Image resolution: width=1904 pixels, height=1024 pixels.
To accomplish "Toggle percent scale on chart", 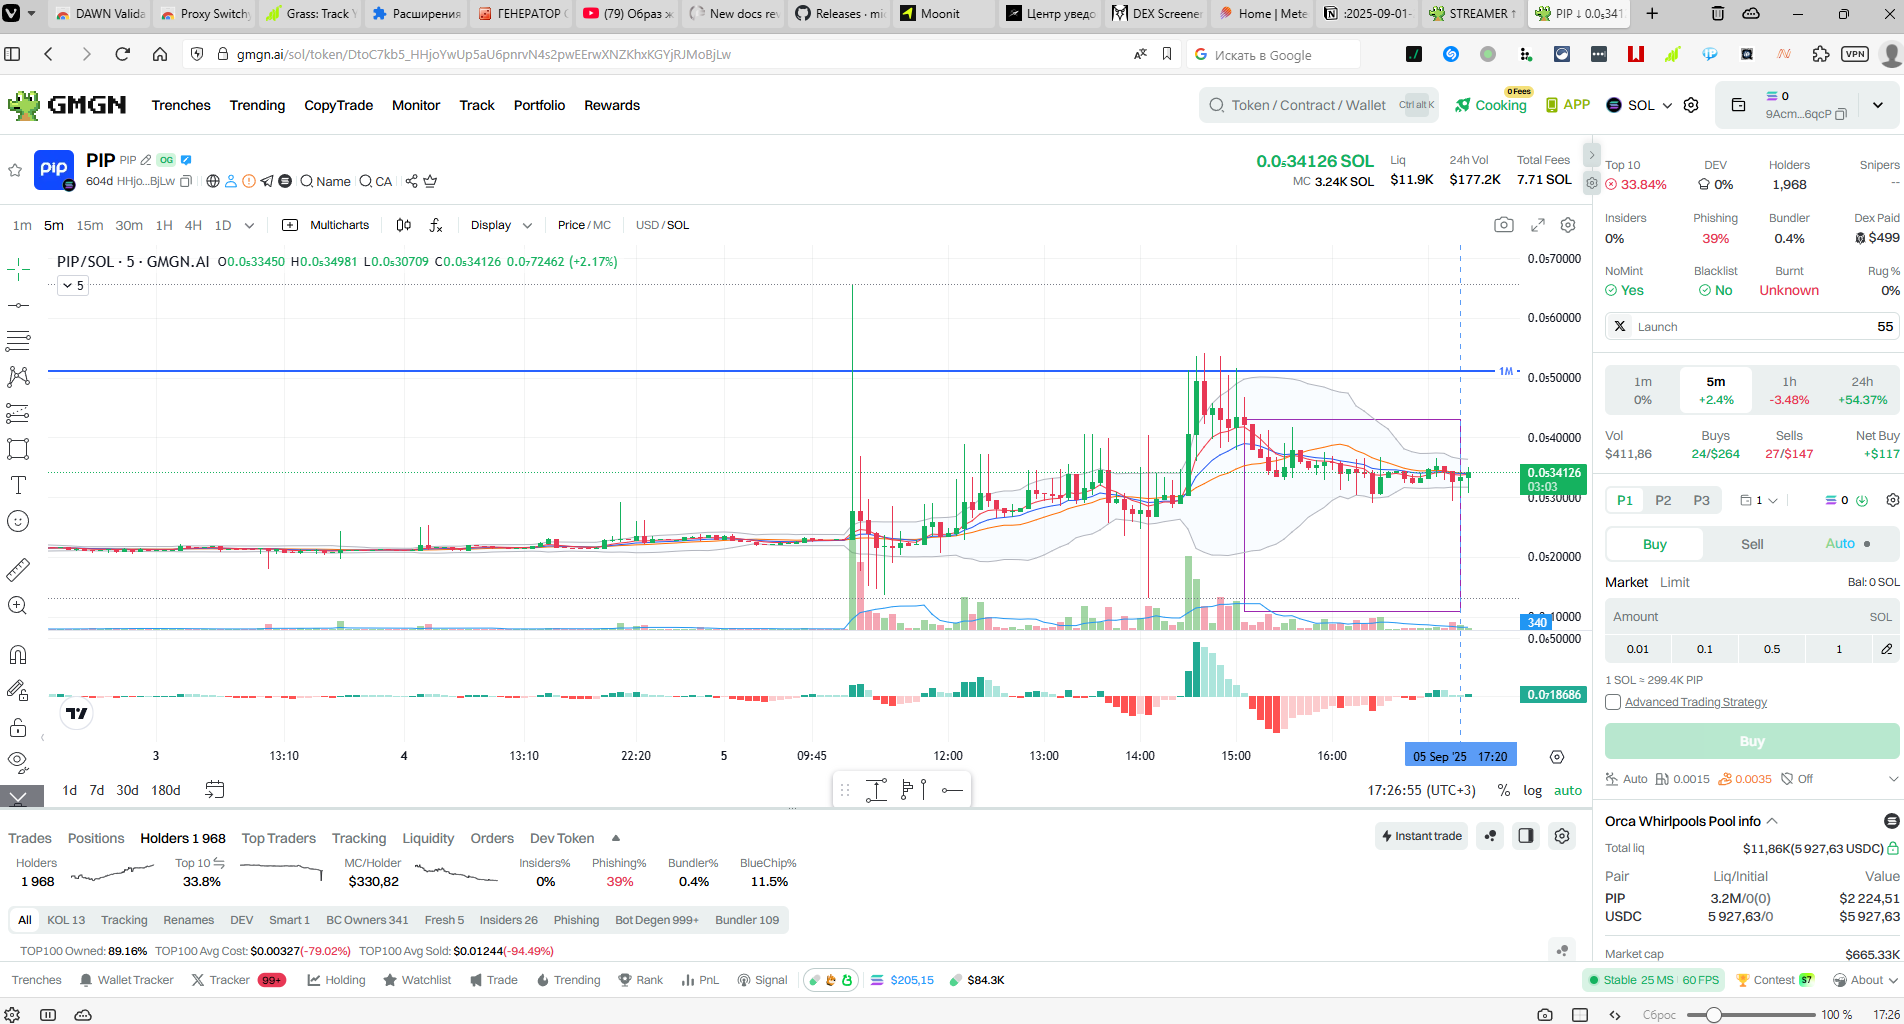I will point(1503,790).
